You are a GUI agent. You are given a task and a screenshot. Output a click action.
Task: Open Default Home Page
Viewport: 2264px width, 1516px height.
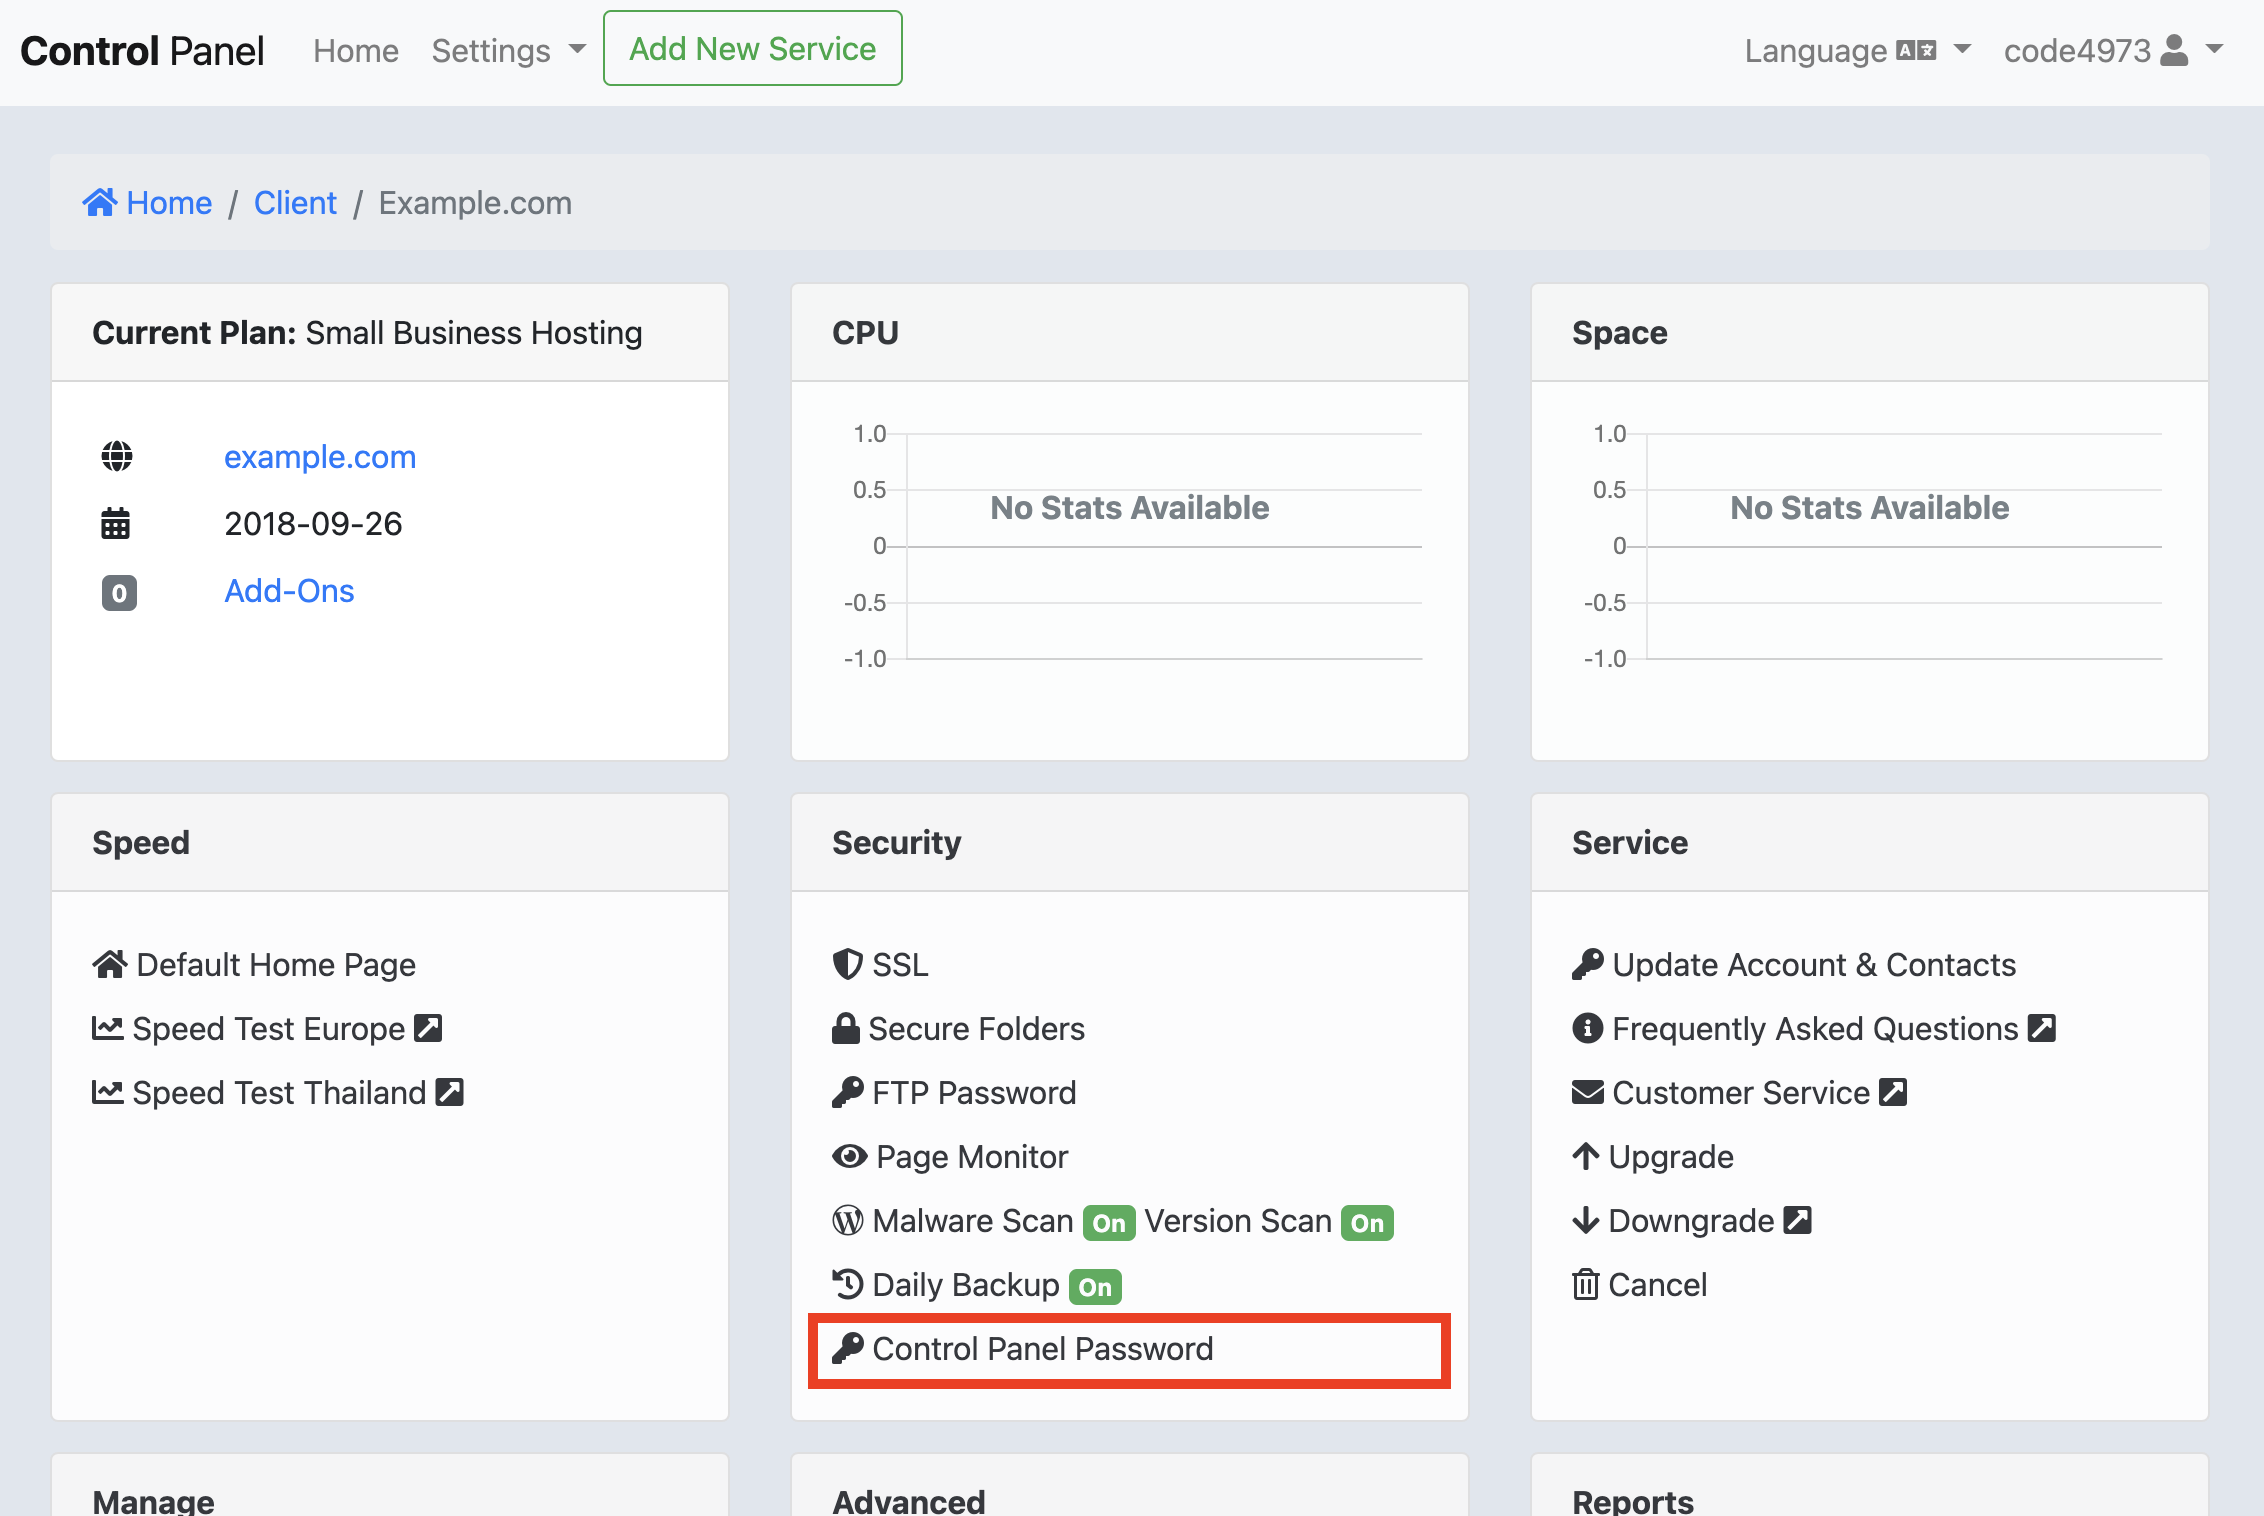point(276,964)
